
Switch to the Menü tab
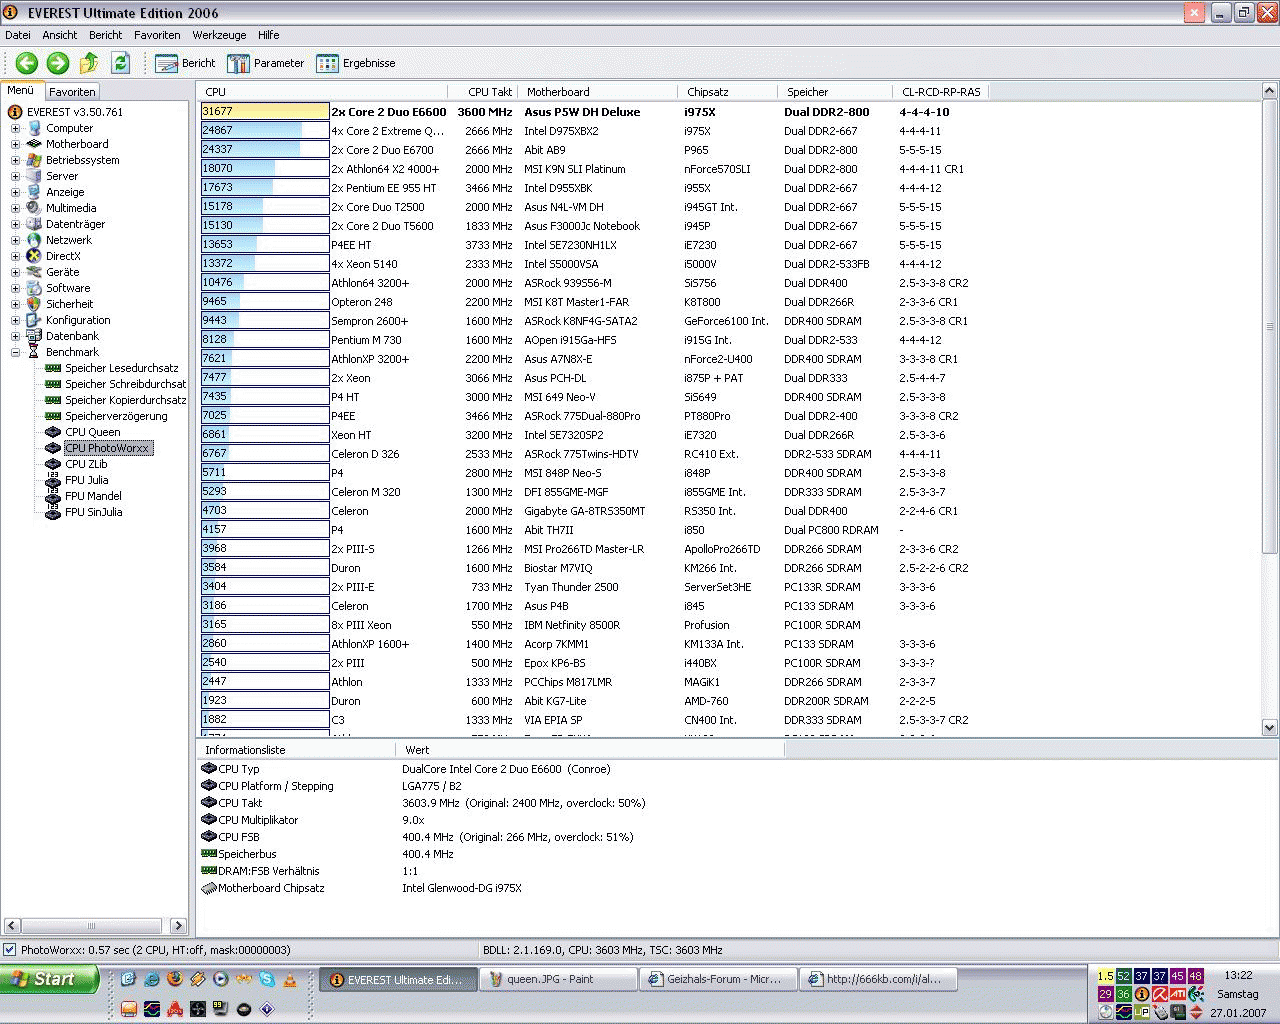pos(21,90)
